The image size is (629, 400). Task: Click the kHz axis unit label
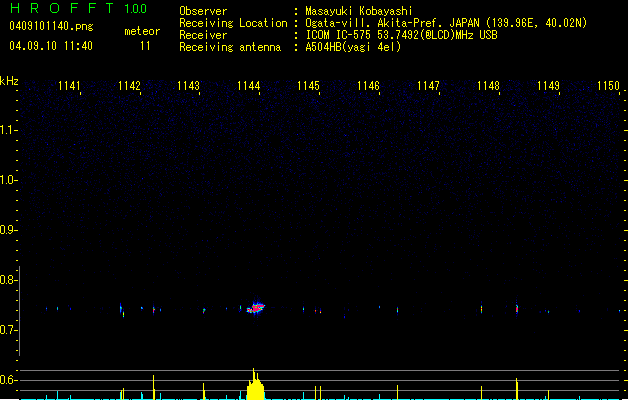pyautogui.click(x=9, y=81)
